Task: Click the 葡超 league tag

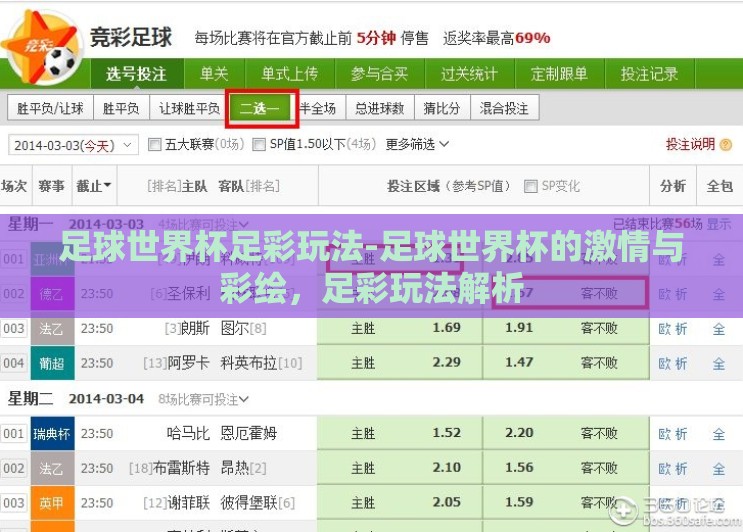Action: pyautogui.click(x=52, y=363)
